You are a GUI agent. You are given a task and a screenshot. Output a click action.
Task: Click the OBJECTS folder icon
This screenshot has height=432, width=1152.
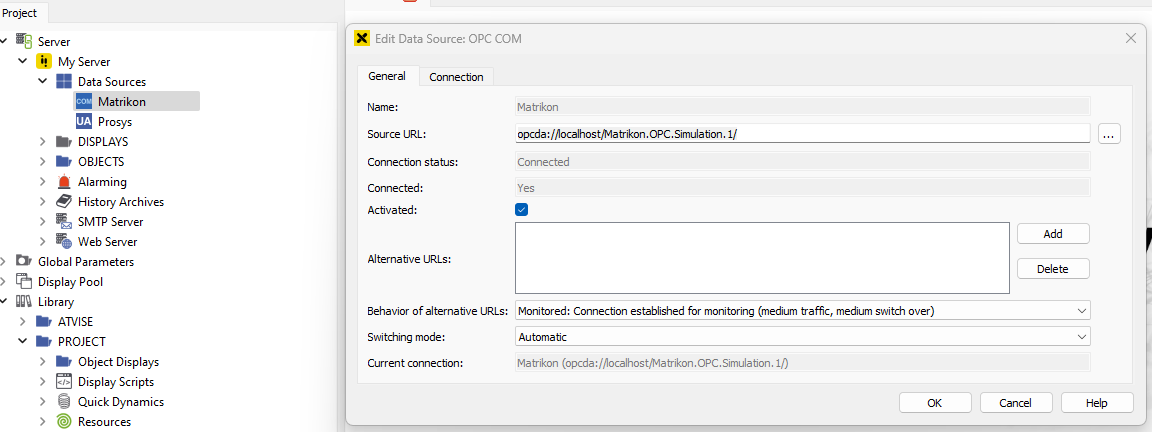click(64, 161)
